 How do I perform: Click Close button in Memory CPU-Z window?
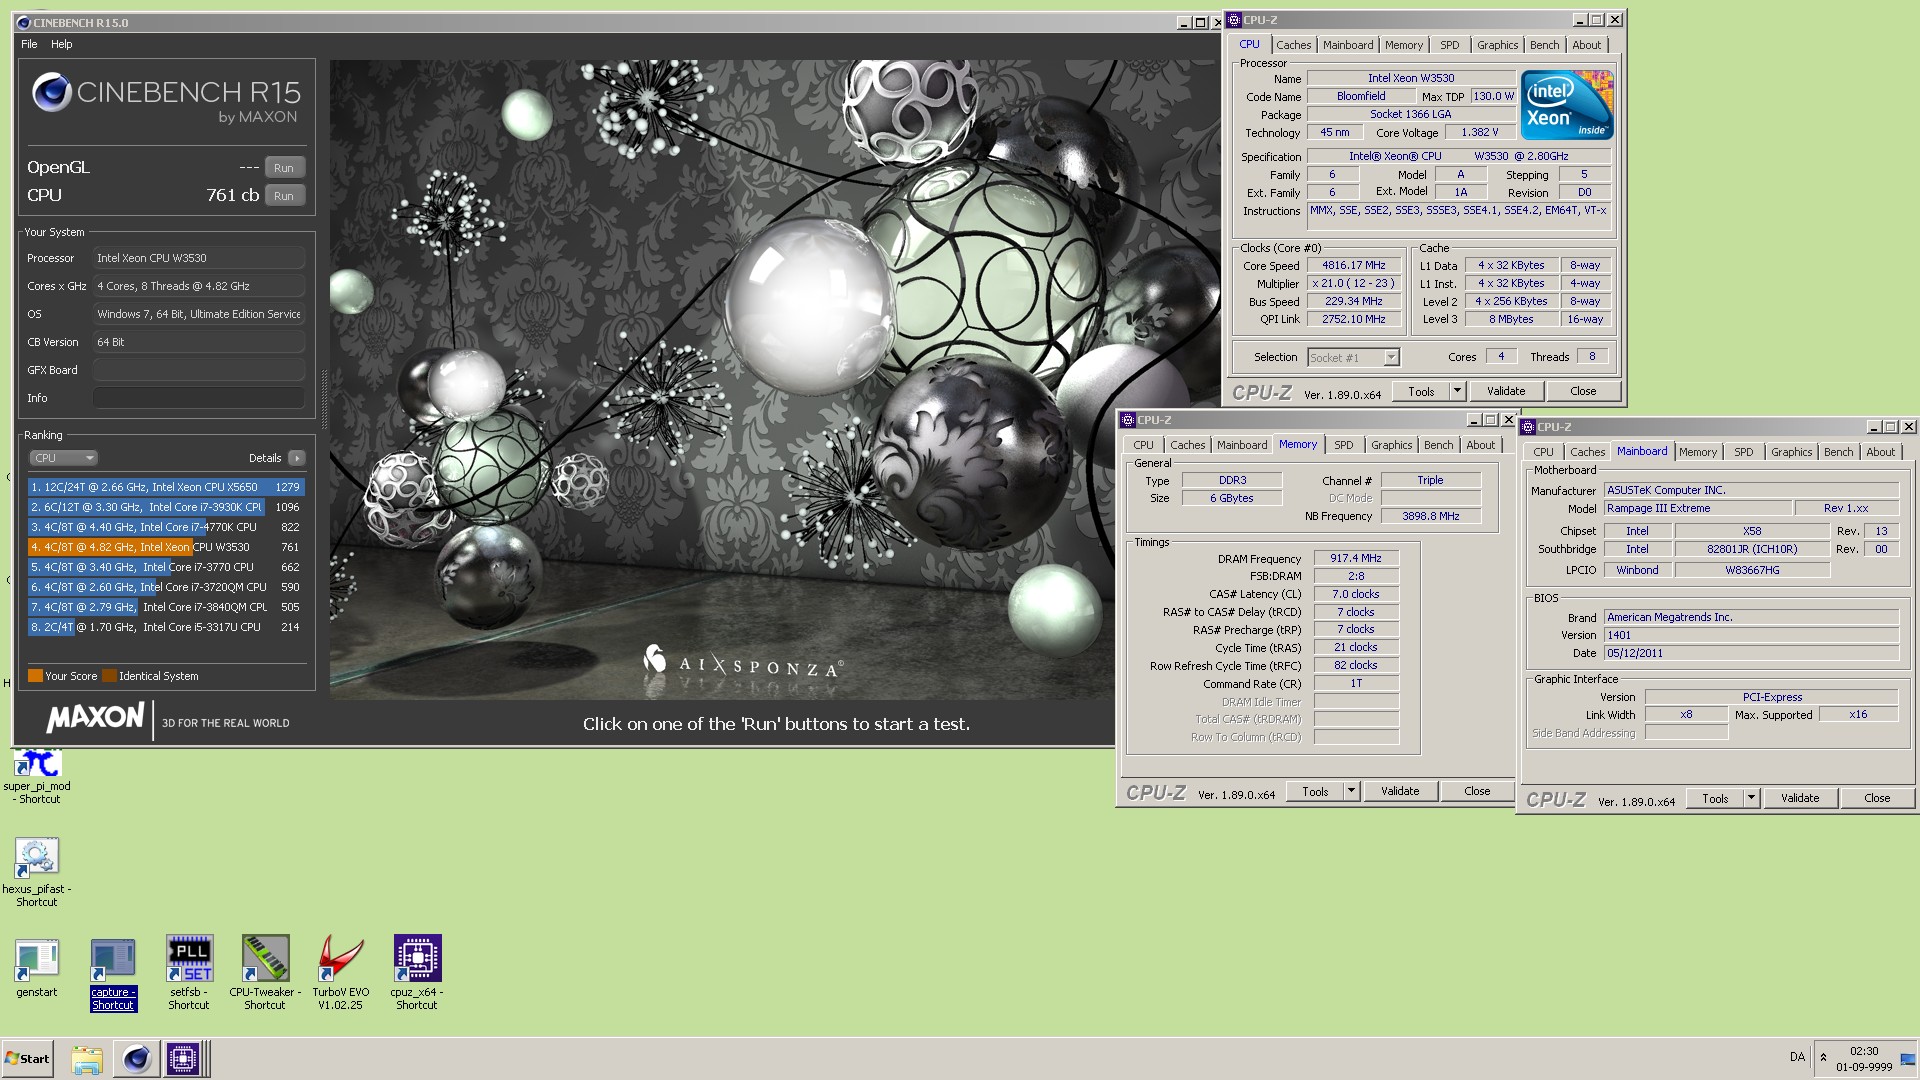point(1477,791)
